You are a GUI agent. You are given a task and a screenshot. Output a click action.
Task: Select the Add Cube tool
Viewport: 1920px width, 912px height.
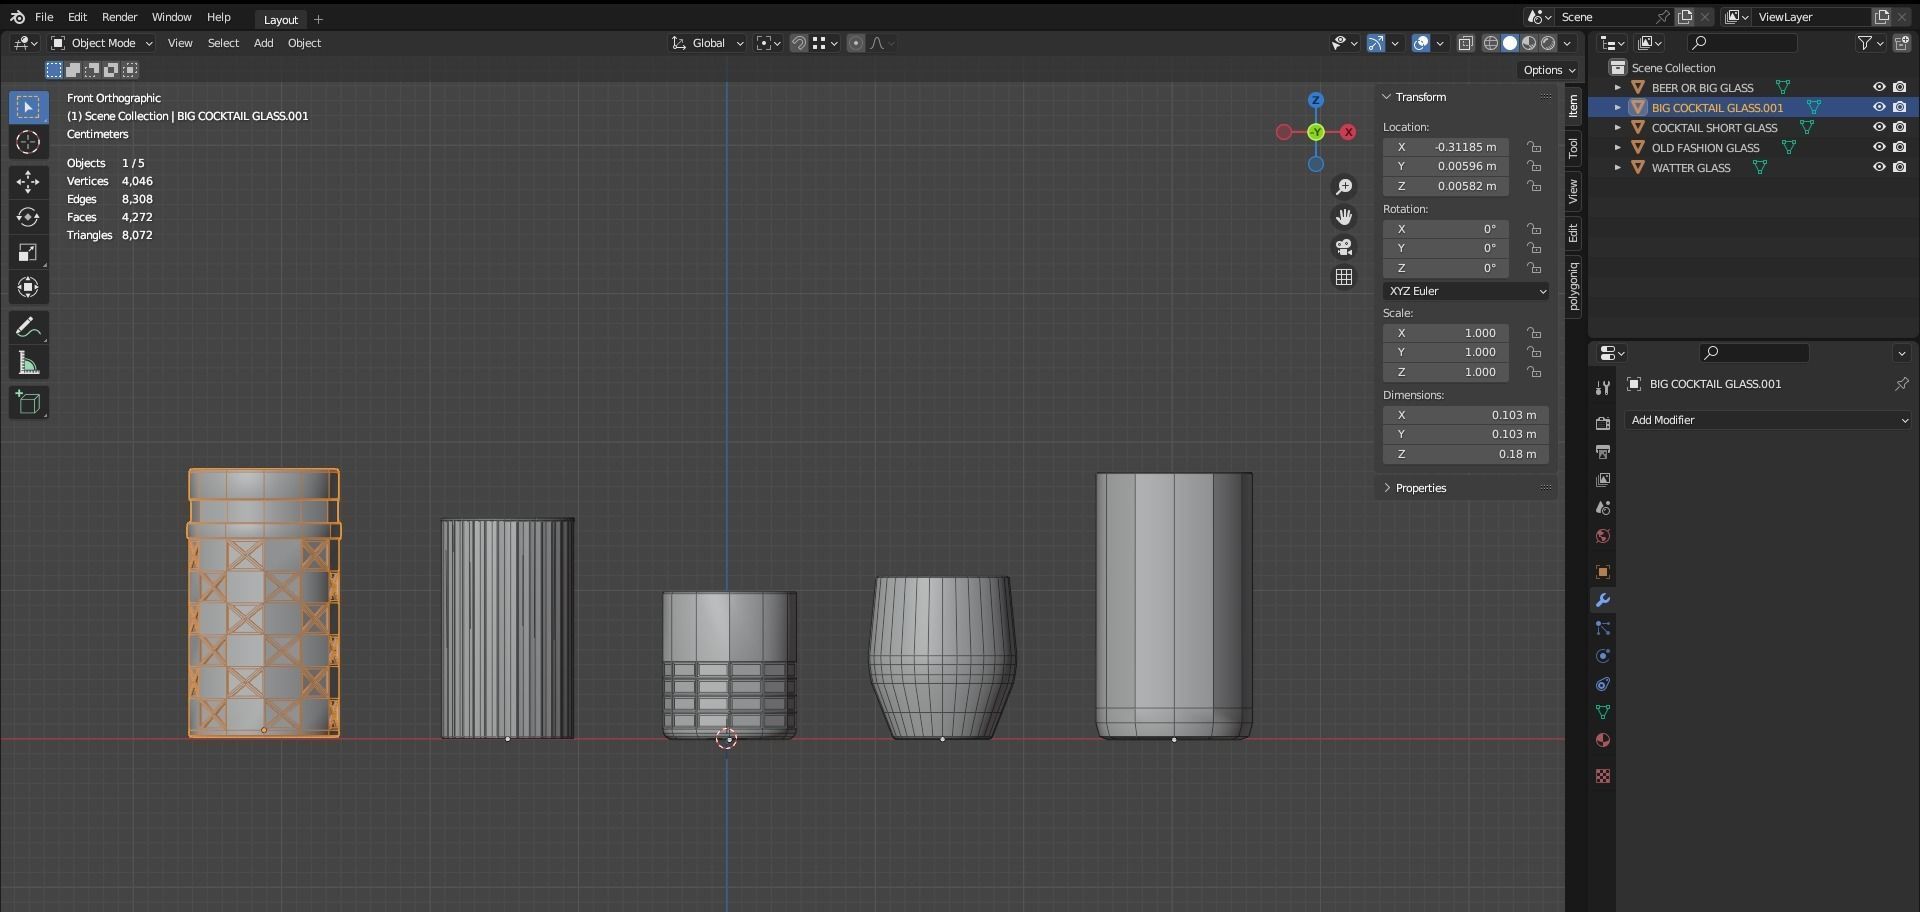28,403
